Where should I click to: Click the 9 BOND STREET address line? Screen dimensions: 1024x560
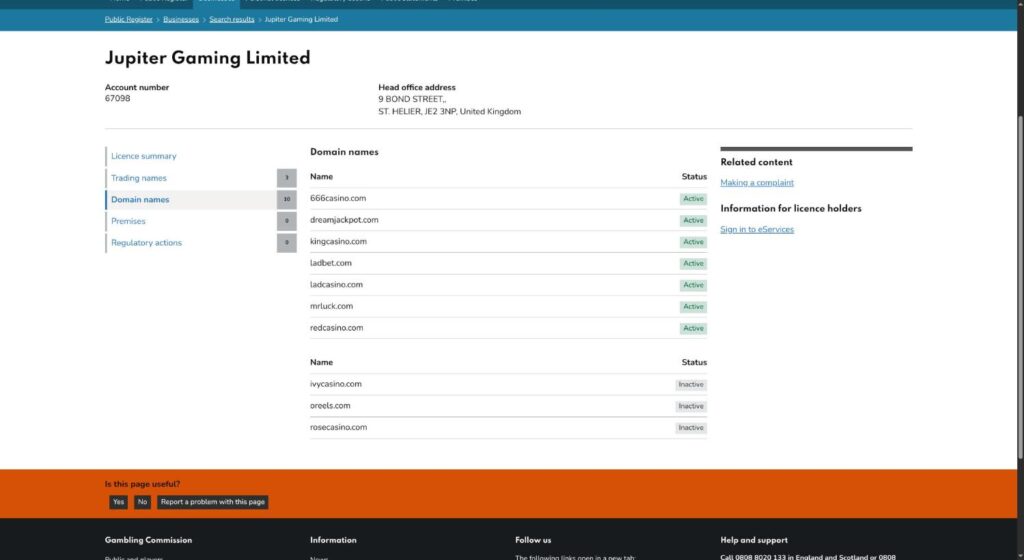pyautogui.click(x=412, y=99)
